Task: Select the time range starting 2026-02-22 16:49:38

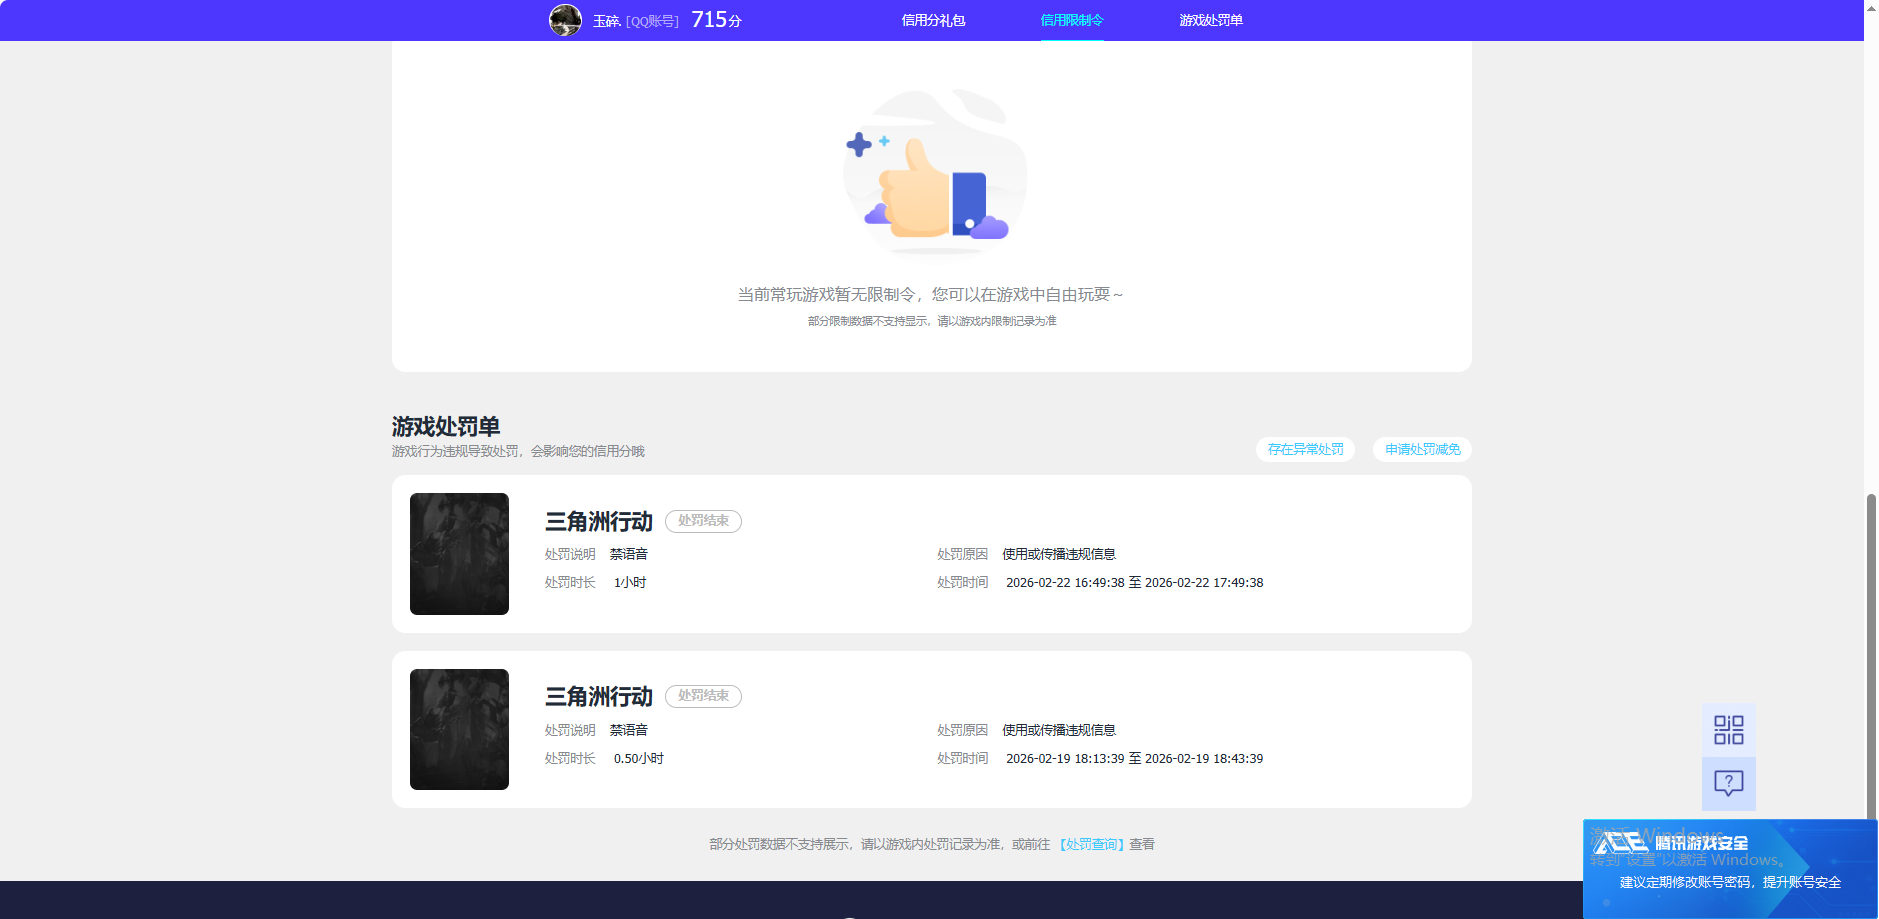Action: [1134, 583]
